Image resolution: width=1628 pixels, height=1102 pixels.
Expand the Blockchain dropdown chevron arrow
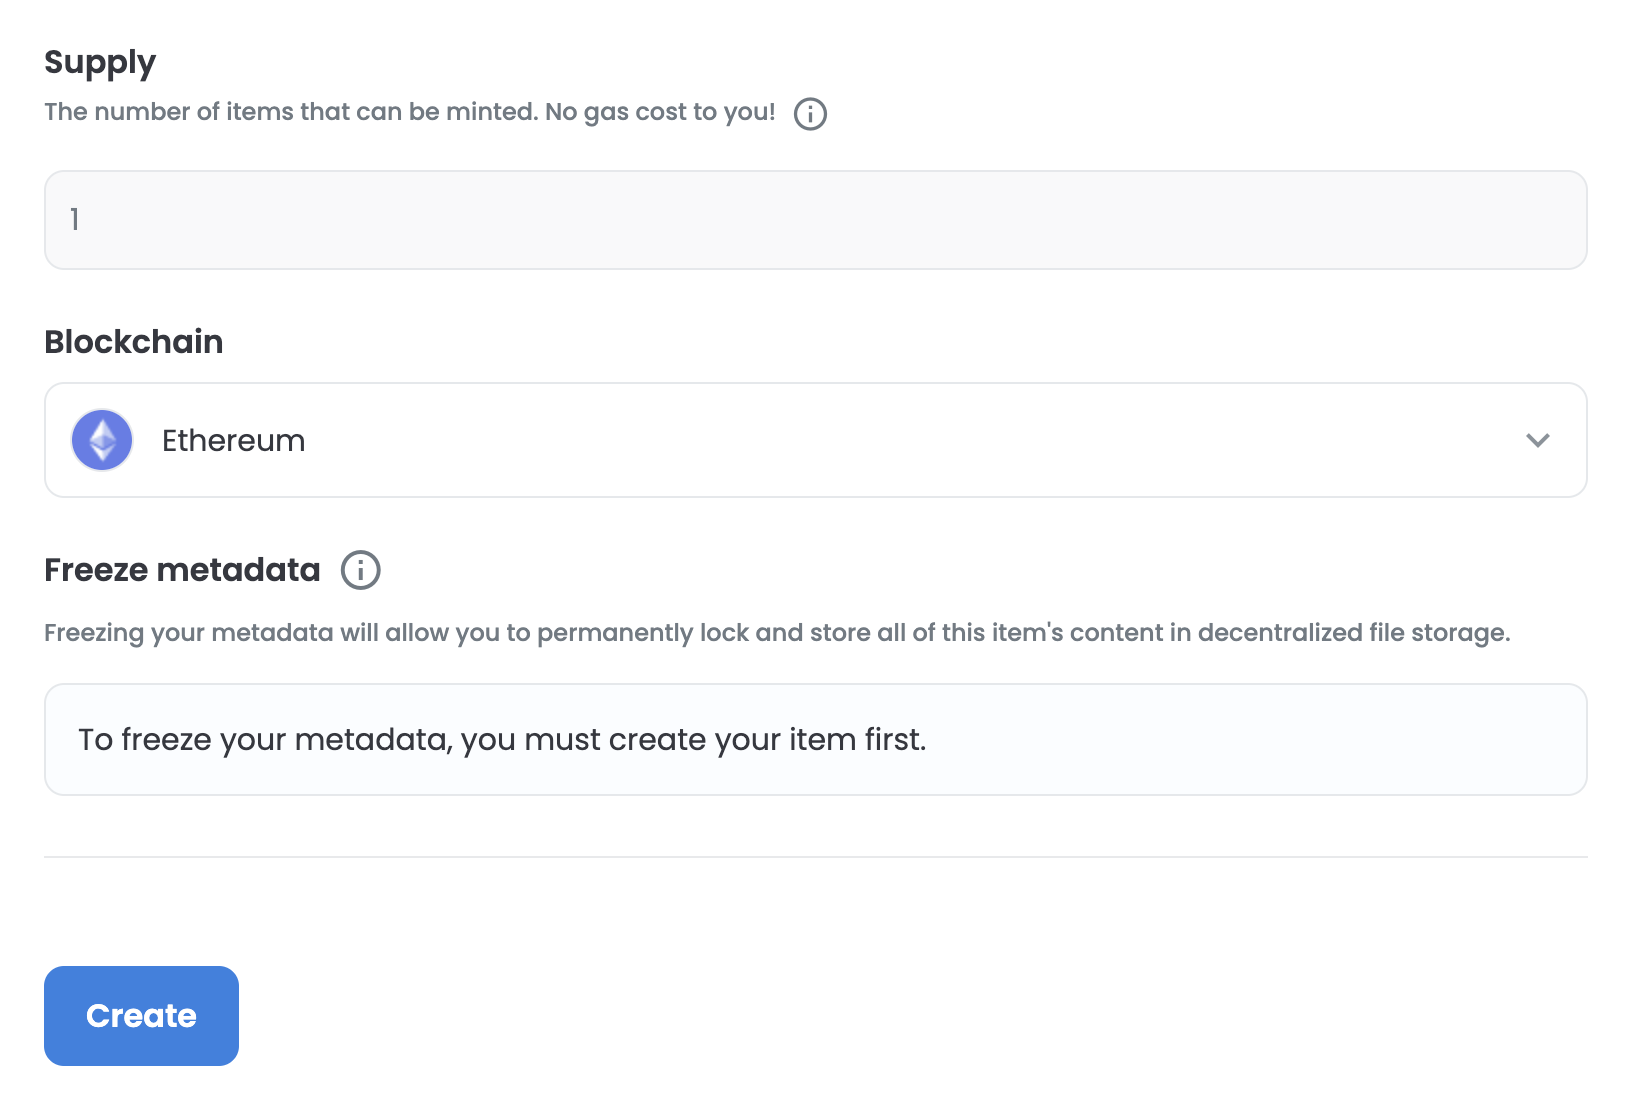[x=1538, y=440]
